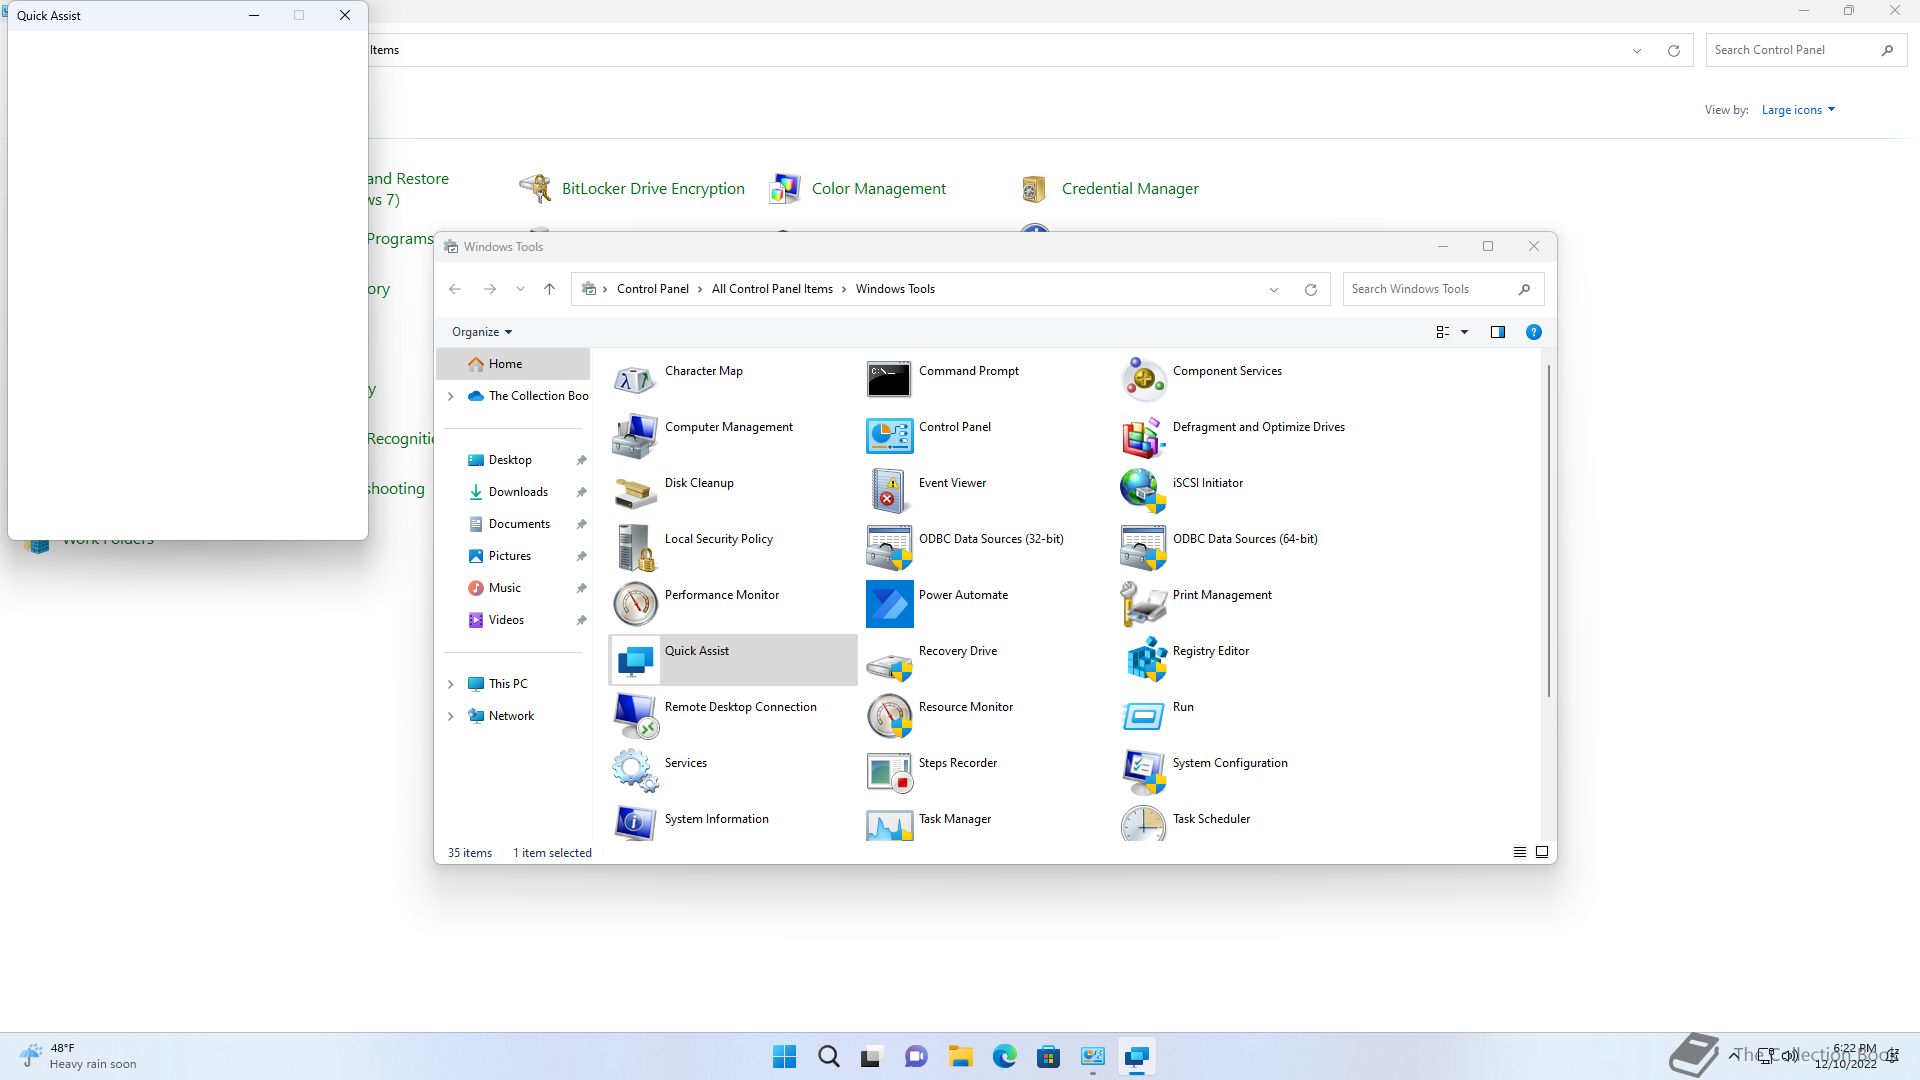1920x1080 pixels.
Task: Select Home in the navigation pane
Action: (x=513, y=364)
